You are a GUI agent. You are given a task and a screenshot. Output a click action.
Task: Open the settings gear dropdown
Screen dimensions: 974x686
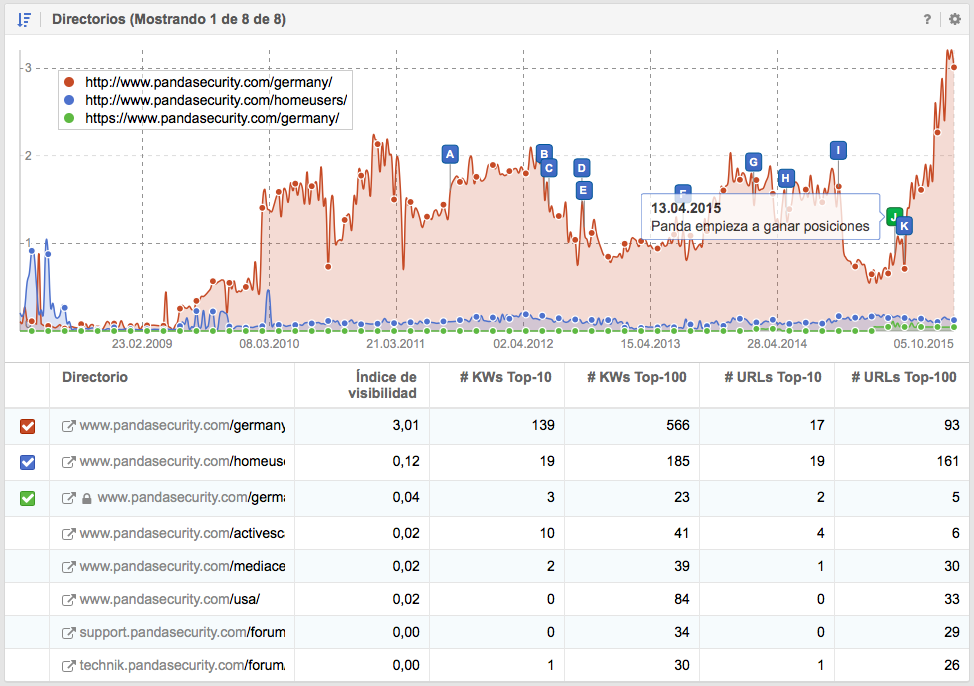(x=953, y=20)
